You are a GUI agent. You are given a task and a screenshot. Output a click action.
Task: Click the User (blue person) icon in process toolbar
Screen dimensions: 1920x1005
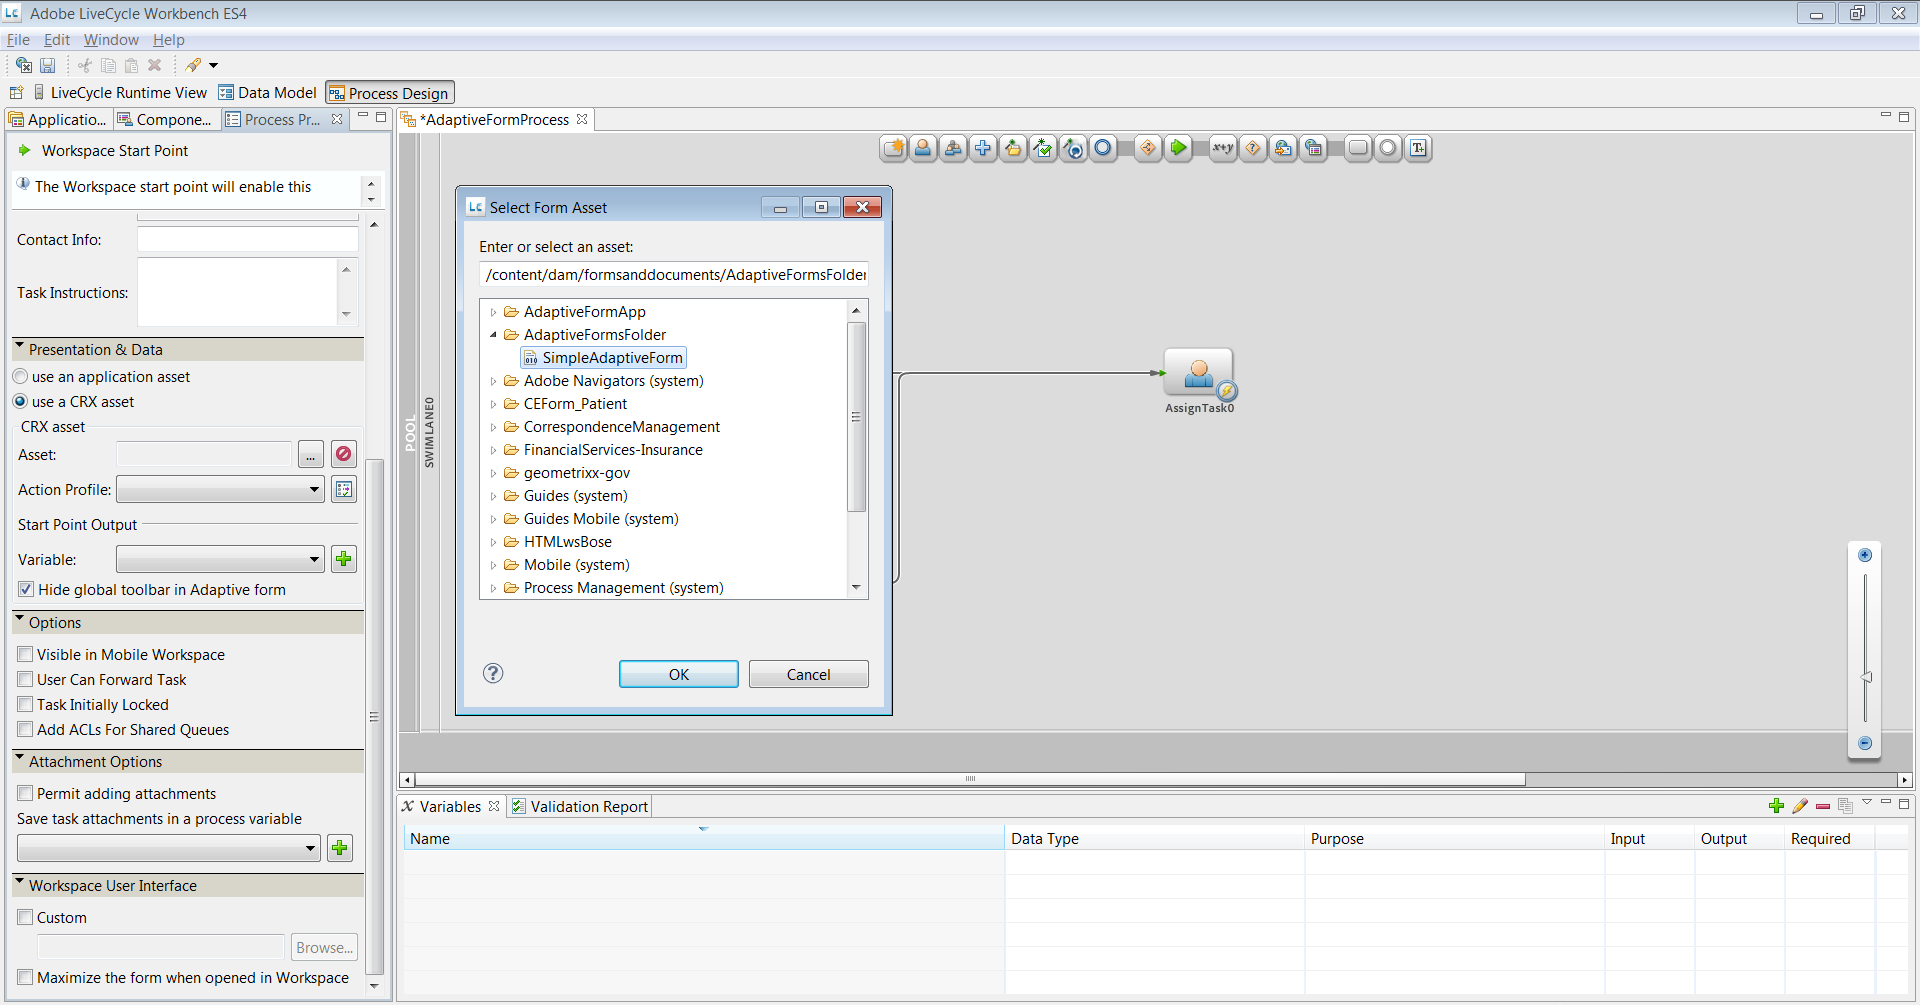click(x=923, y=148)
